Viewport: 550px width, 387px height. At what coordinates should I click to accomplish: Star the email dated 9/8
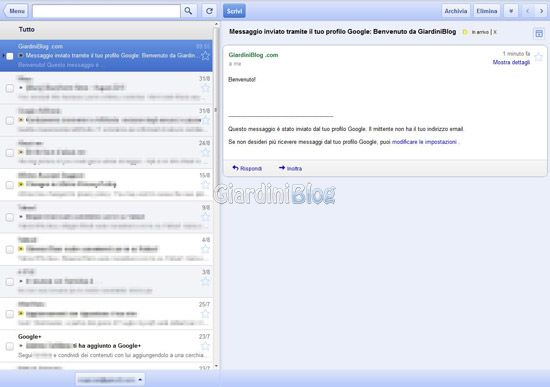coord(205,216)
